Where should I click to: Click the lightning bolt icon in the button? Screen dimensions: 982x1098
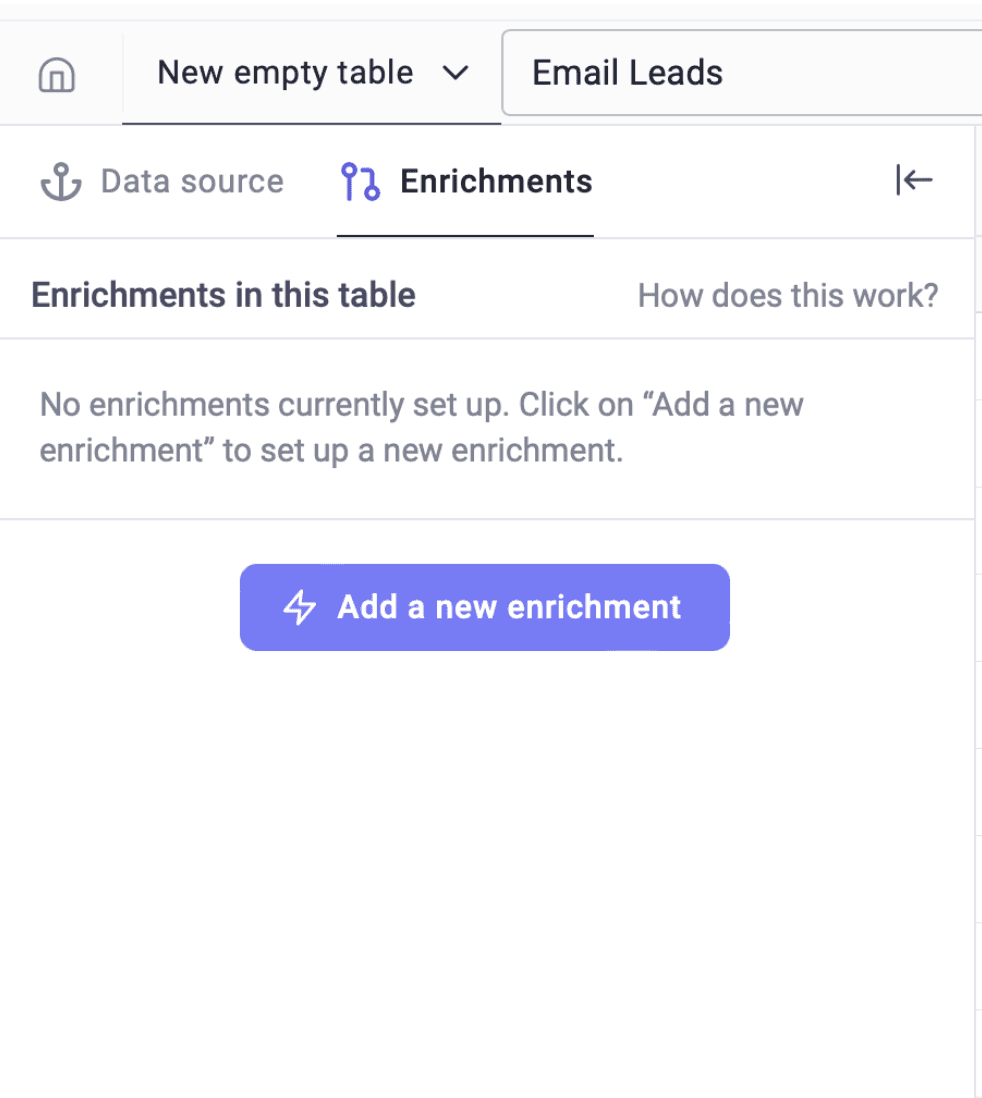point(300,607)
